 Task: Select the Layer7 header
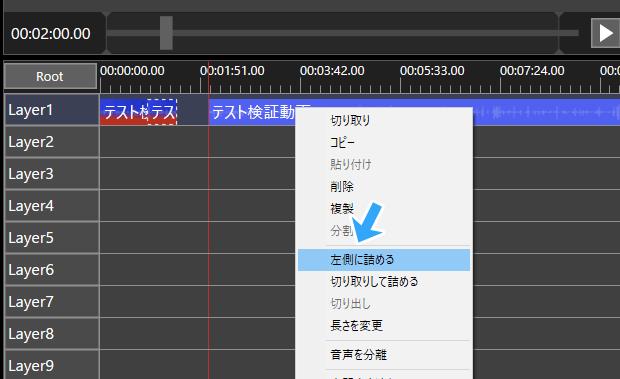click(51, 302)
